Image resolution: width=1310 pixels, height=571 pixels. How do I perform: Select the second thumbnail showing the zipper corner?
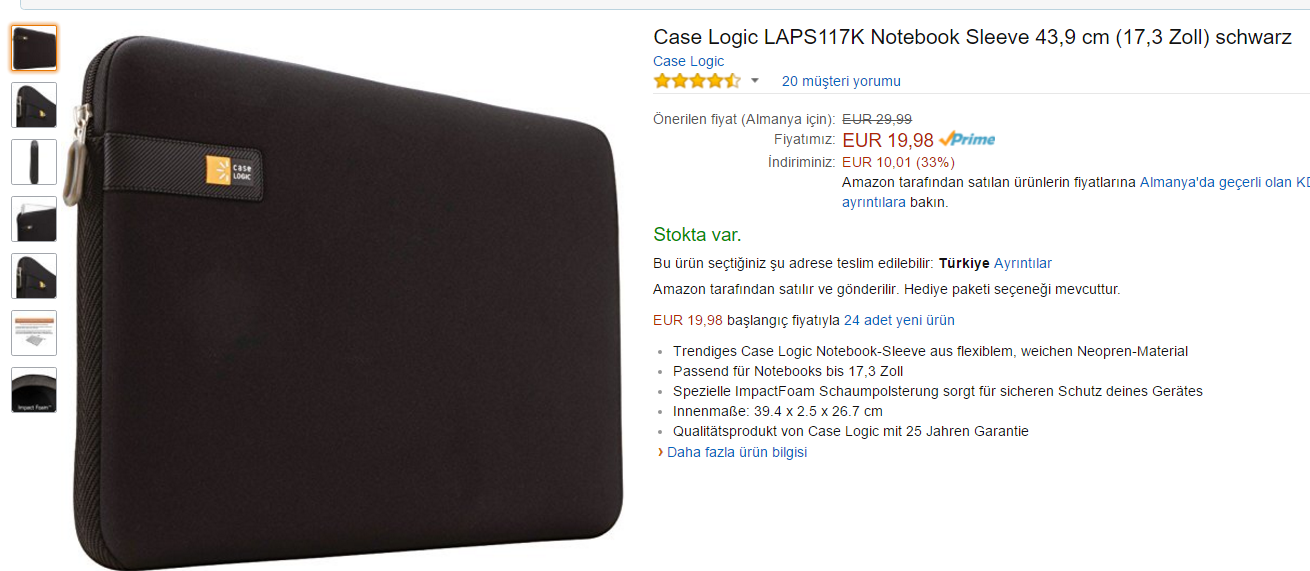tap(34, 105)
